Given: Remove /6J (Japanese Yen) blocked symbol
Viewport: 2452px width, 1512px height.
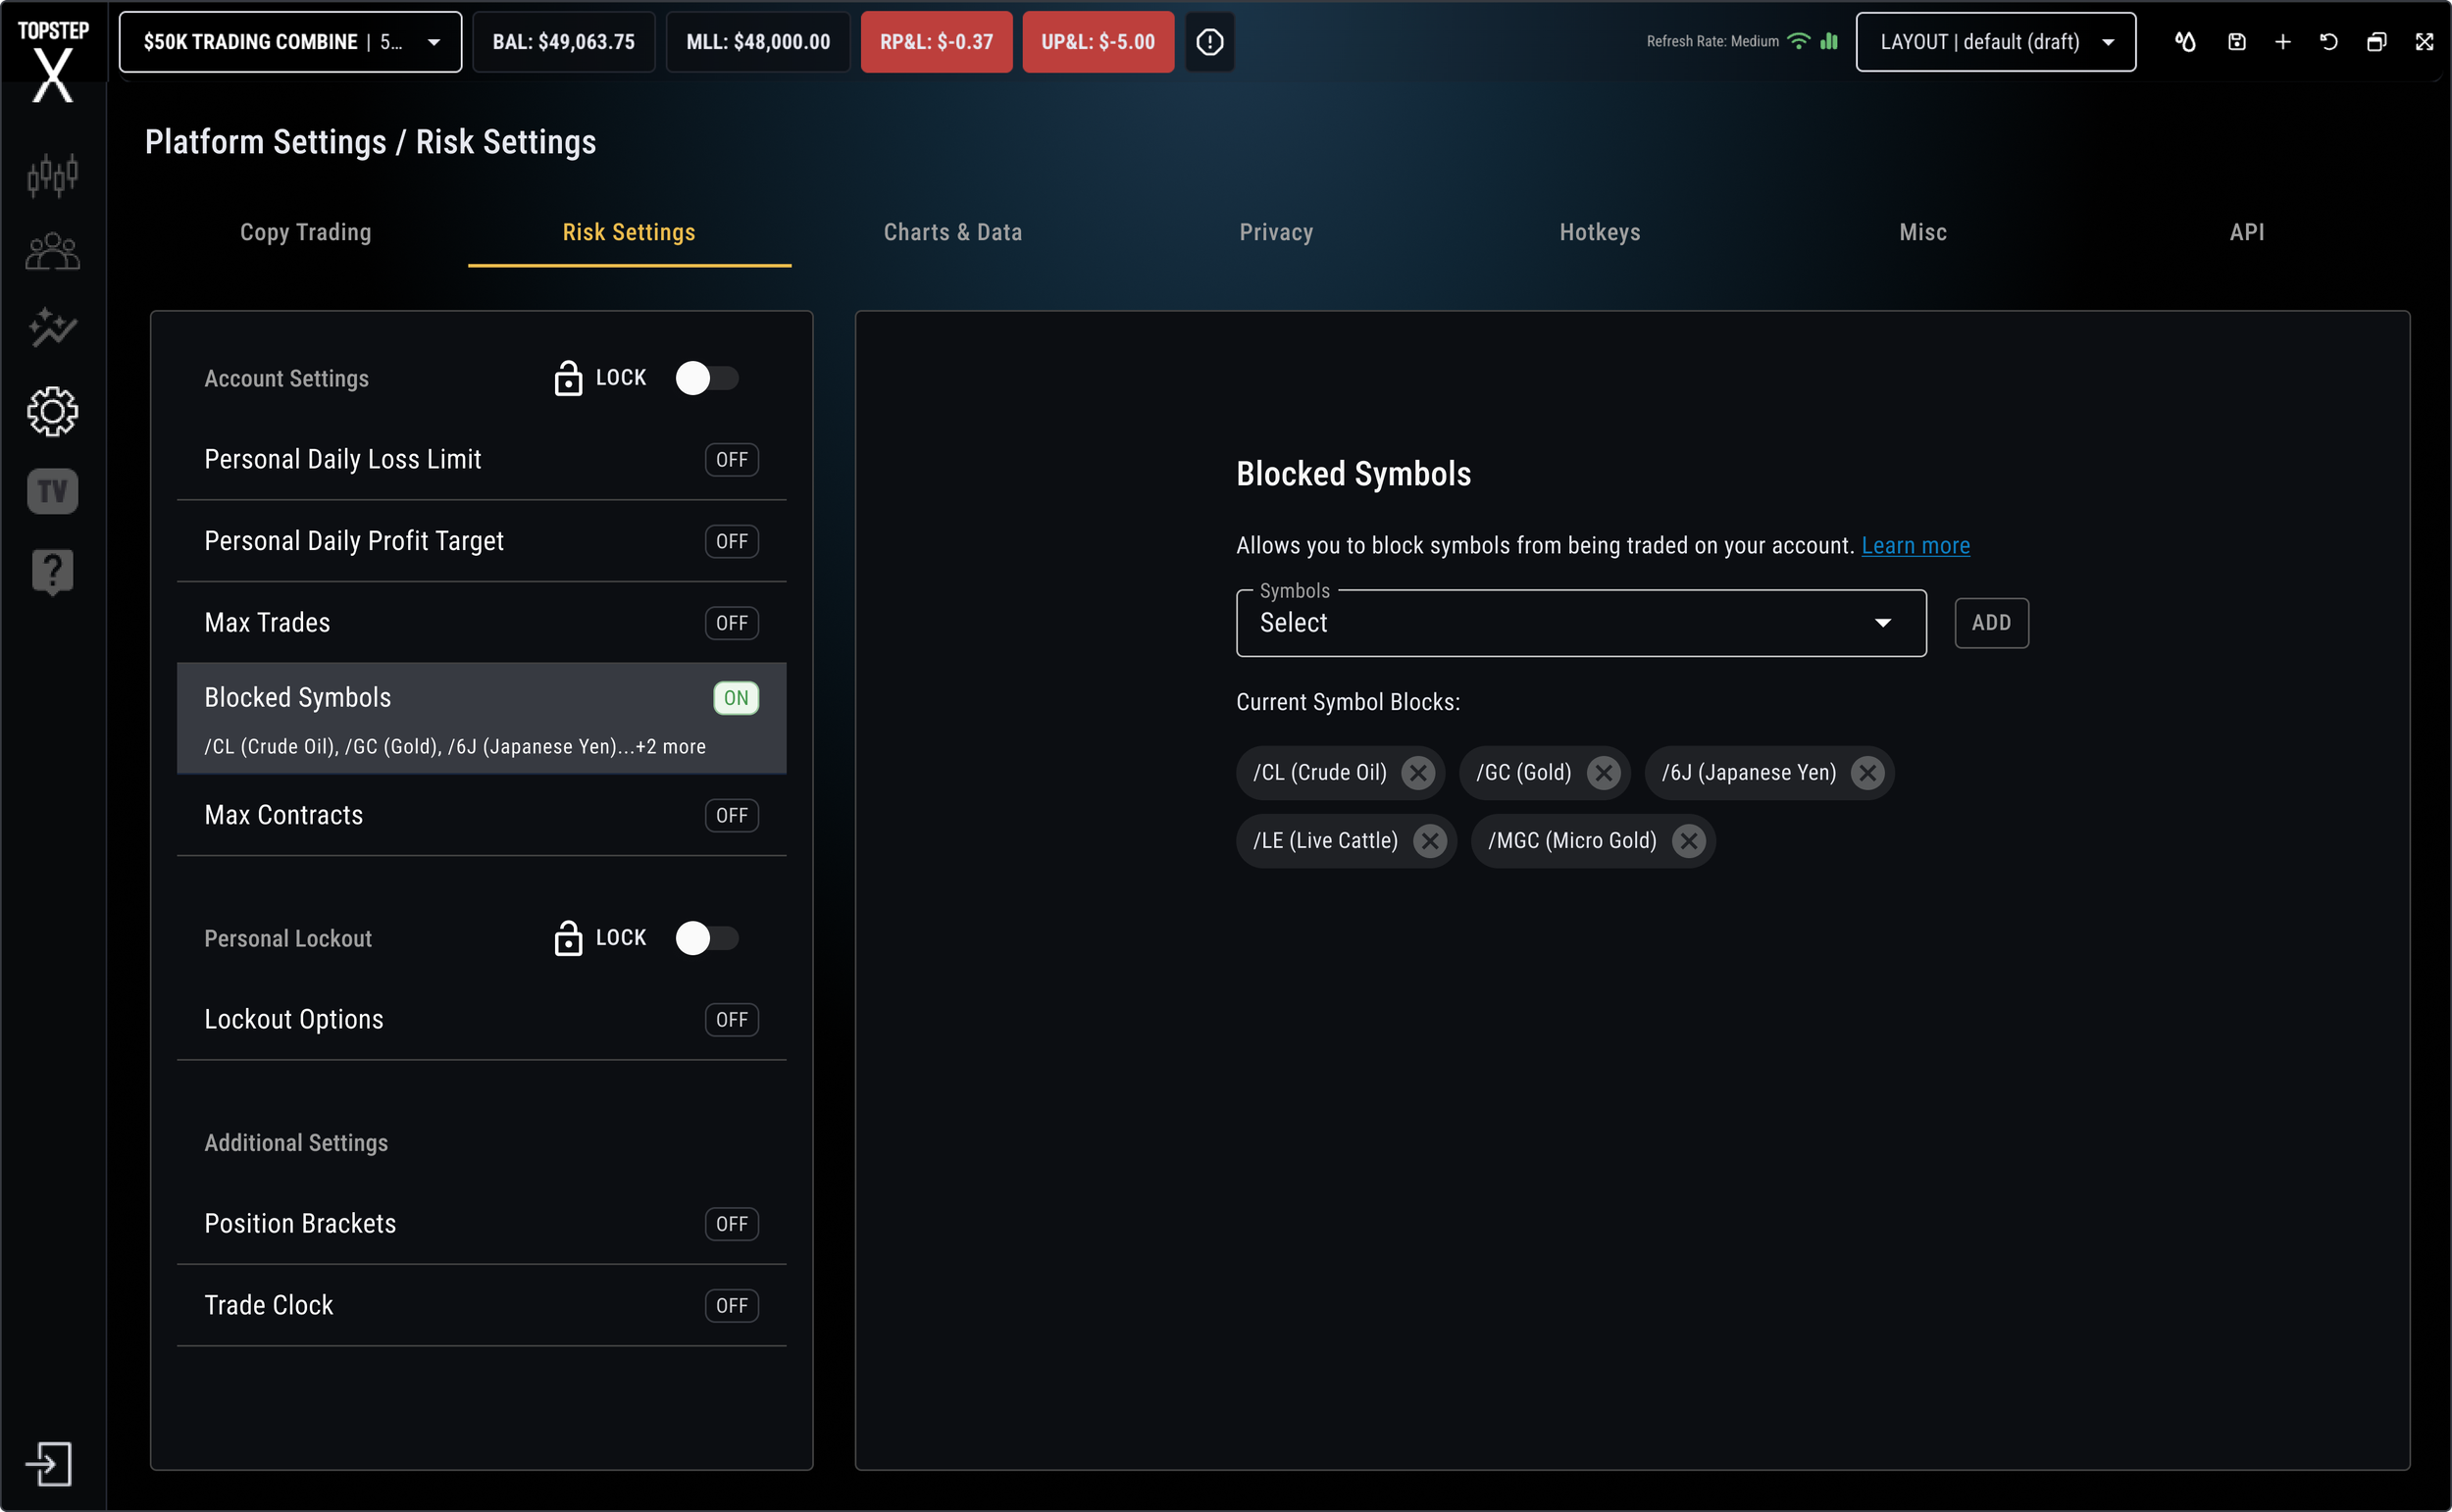Looking at the screenshot, I should click(1867, 772).
